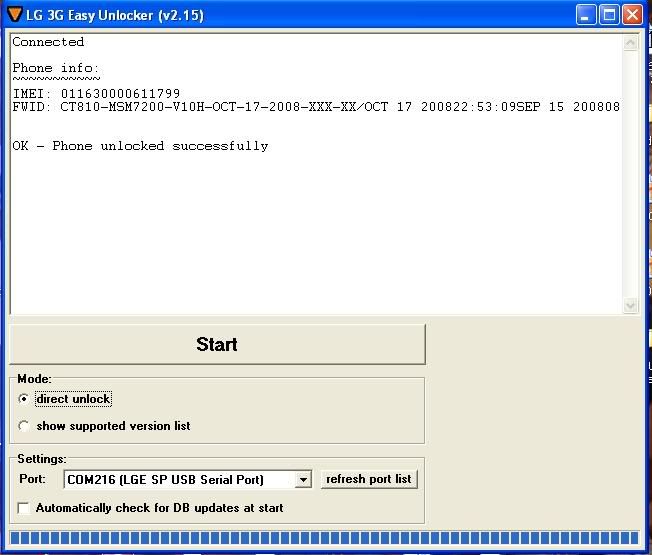Click the FWID CT810-MSM7200 line in log
652x555 pixels.
pos(316,107)
